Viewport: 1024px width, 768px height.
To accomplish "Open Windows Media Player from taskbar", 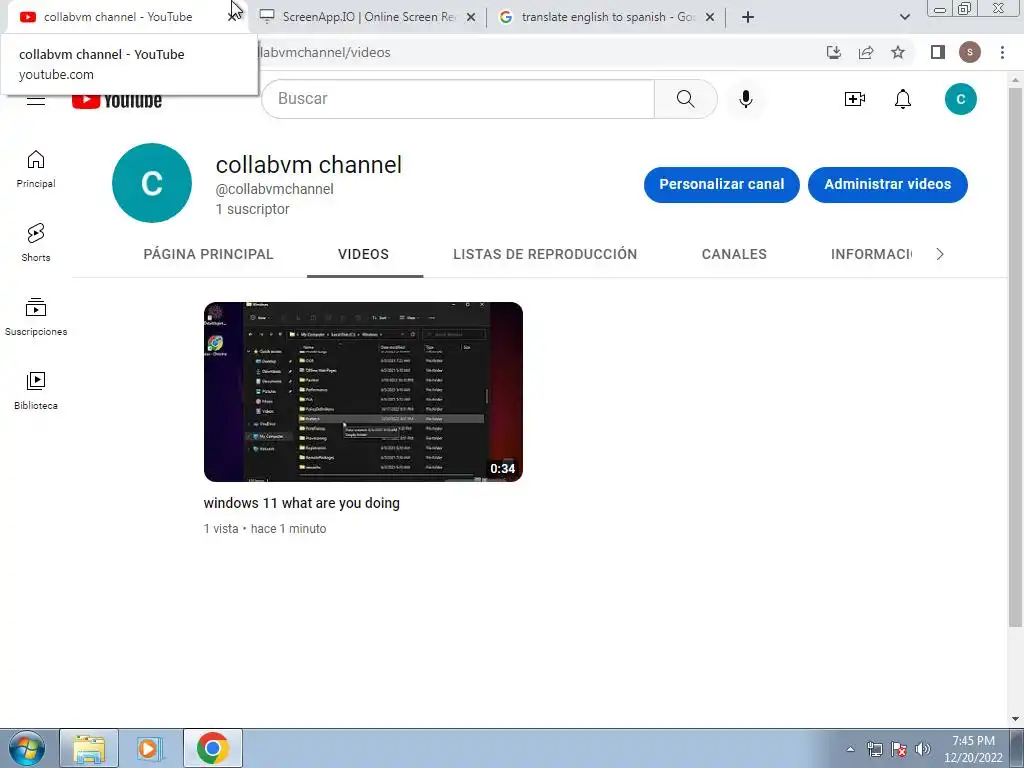I will click(150, 748).
